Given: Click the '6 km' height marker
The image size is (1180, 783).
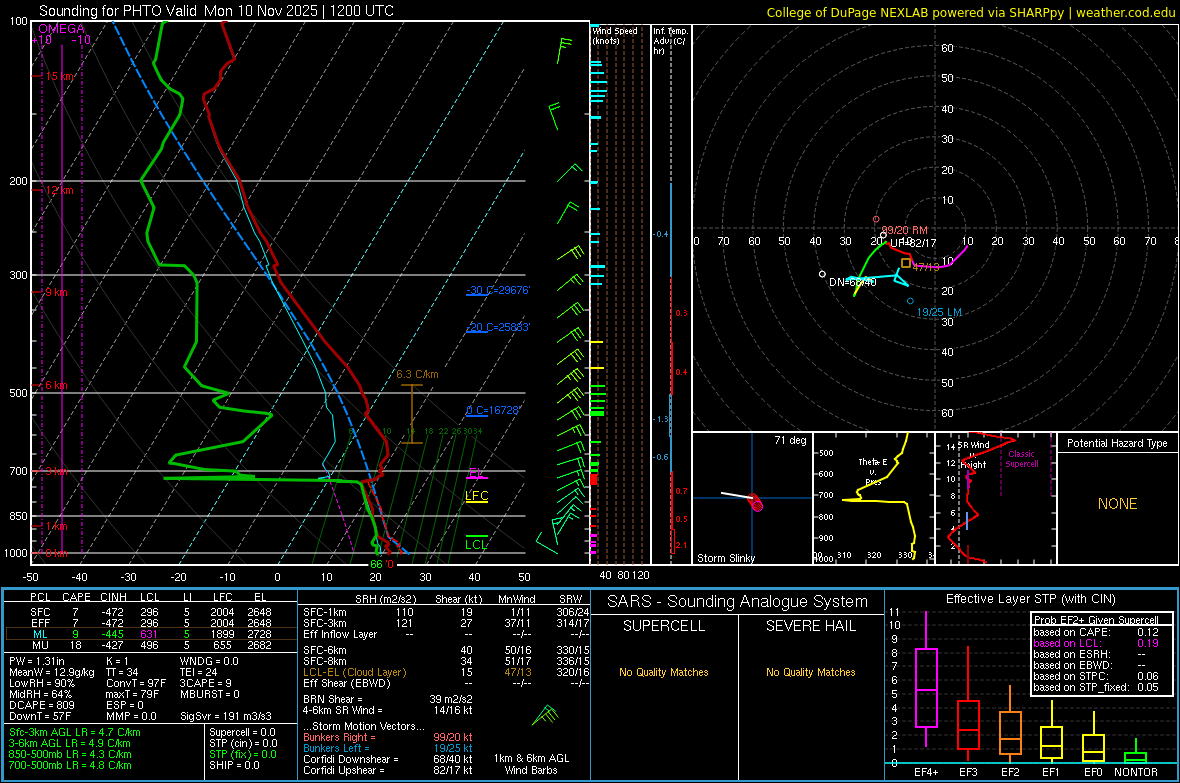Looking at the screenshot, I should point(56,385).
